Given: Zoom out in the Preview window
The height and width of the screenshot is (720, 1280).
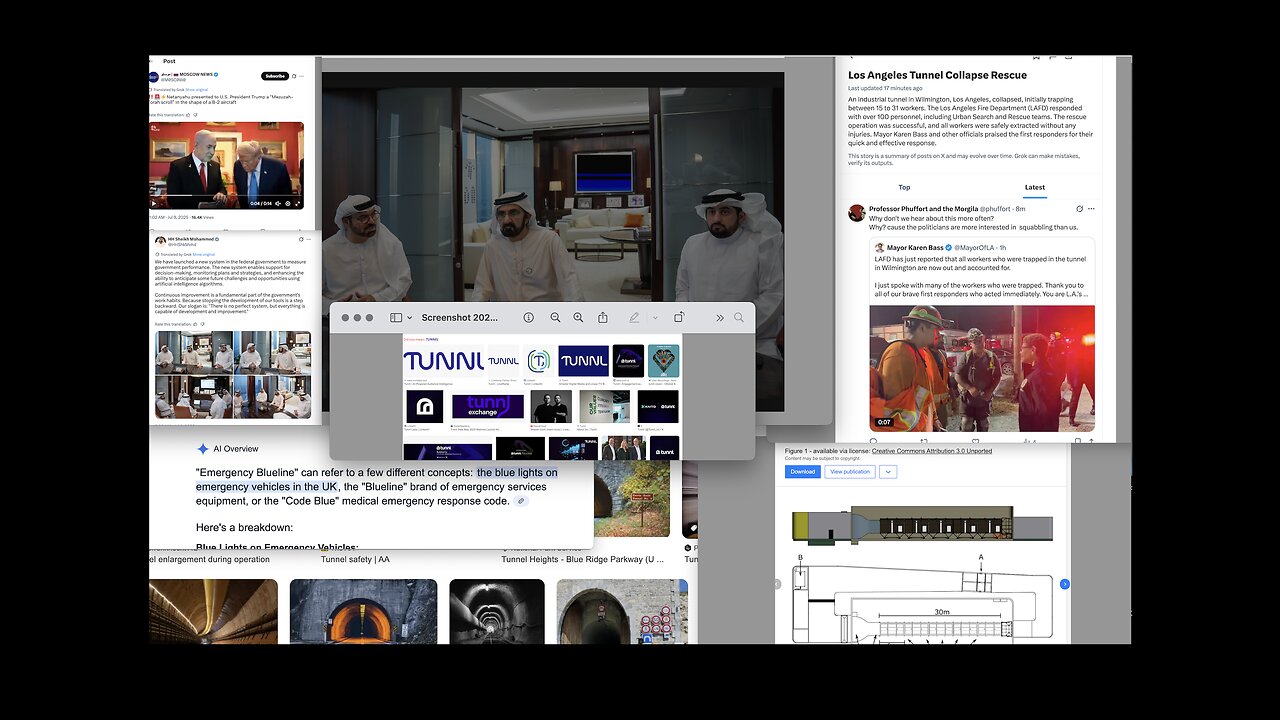Looking at the screenshot, I should pos(555,317).
